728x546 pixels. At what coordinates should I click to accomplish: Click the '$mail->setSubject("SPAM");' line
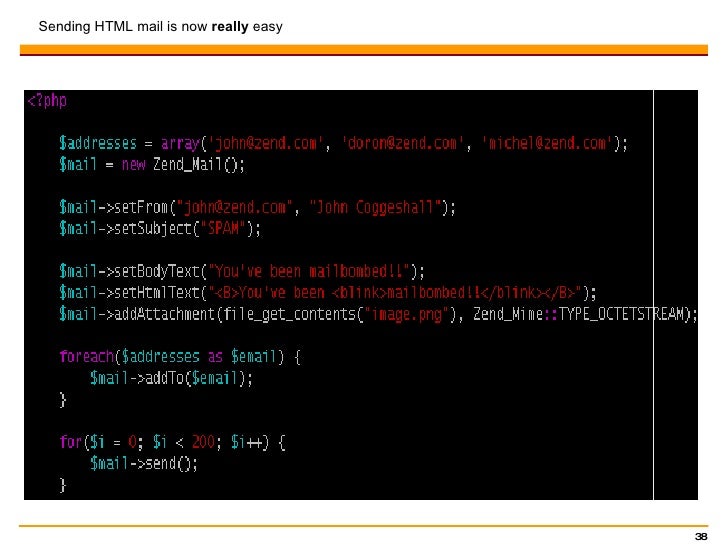(x=160, y=228)
